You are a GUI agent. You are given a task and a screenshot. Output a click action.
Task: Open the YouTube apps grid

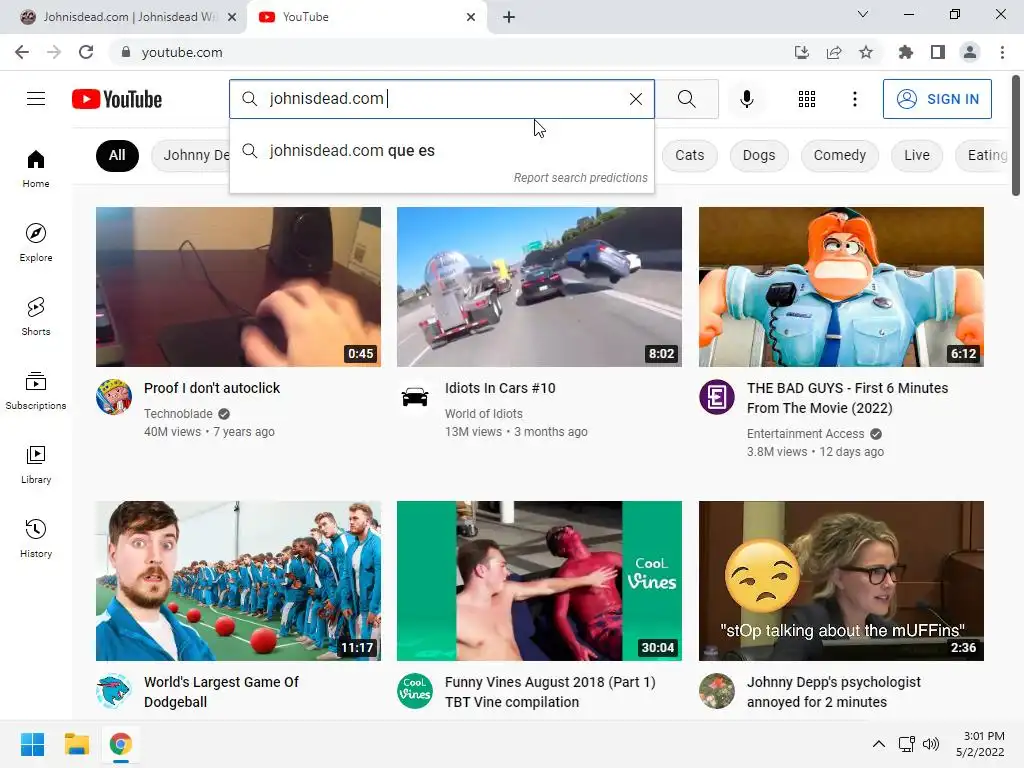pos(807,99)
